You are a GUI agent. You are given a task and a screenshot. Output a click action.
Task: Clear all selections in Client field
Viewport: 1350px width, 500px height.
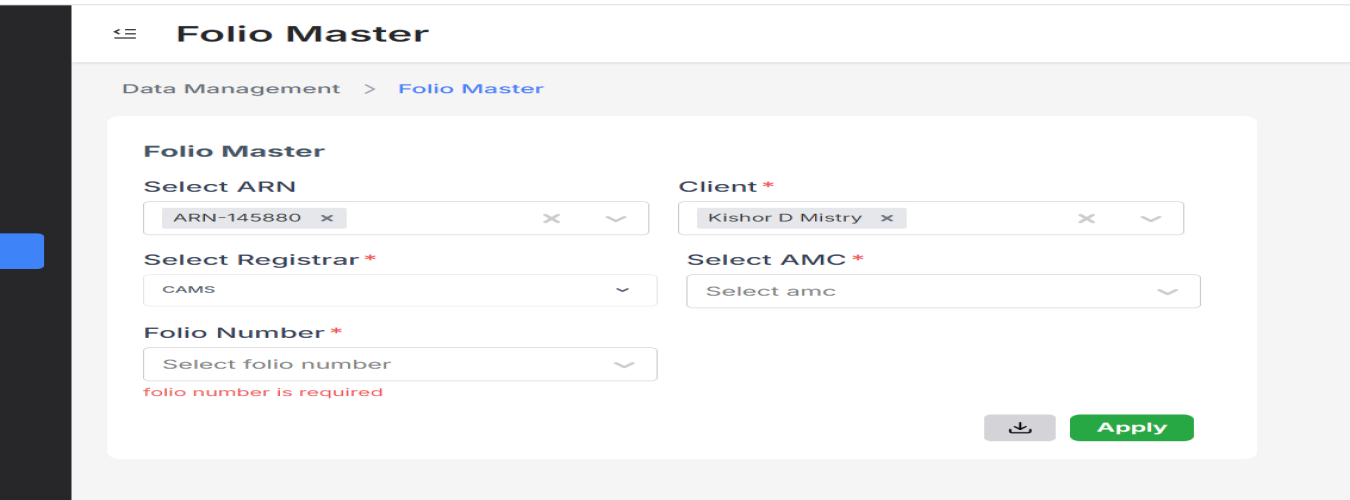(x=1087, y=218)
